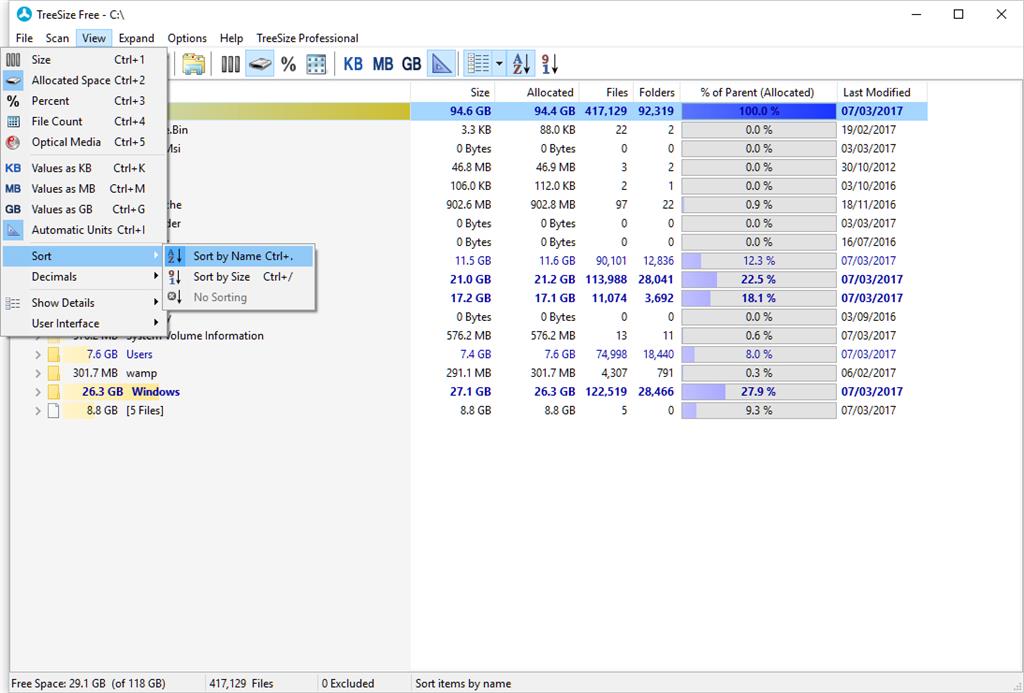The width and height of the screenshot is (1024, 693).
Task: Open the Help menu
Action: (231, 38)
